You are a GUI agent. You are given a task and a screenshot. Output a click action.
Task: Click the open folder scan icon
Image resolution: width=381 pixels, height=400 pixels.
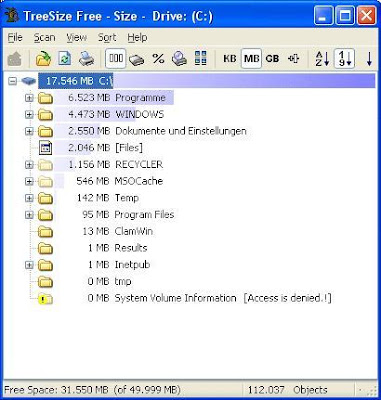(43, 59)
